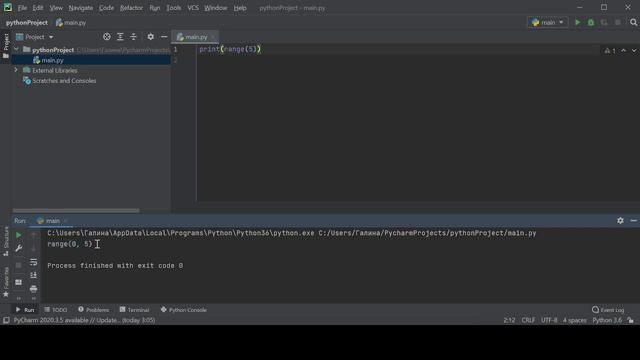Click the stop icon in top toolbar
This screenshot has width=640, height=360.
(618, 22)
